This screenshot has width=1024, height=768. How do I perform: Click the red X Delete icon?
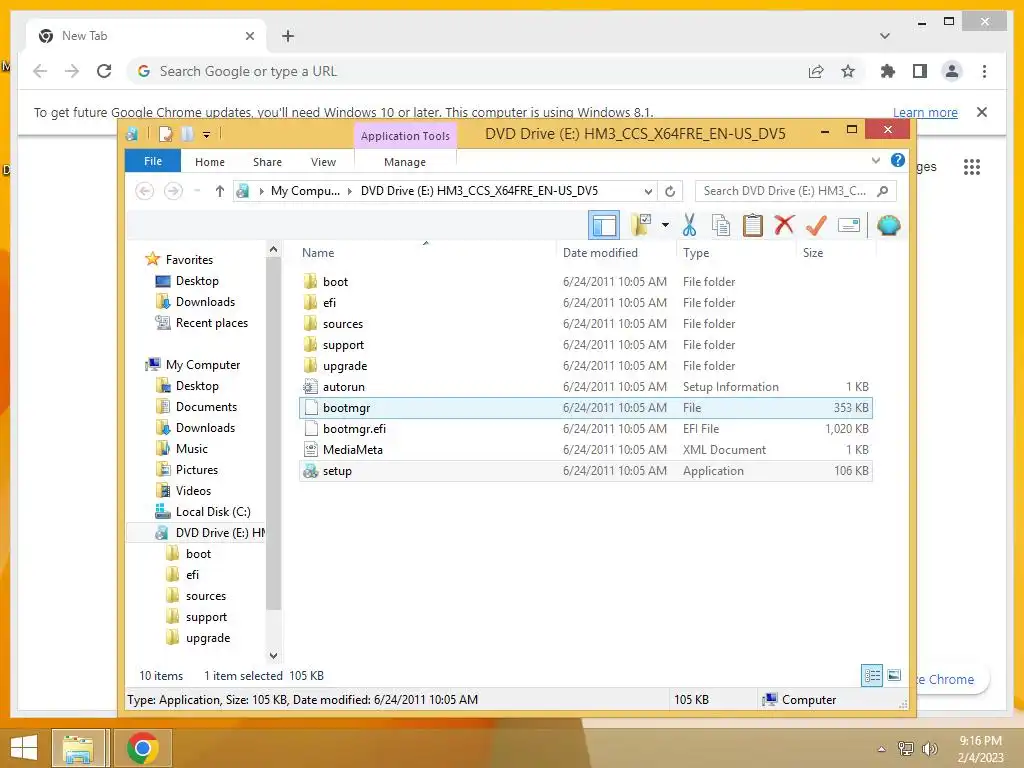click(x=784, y=225)
